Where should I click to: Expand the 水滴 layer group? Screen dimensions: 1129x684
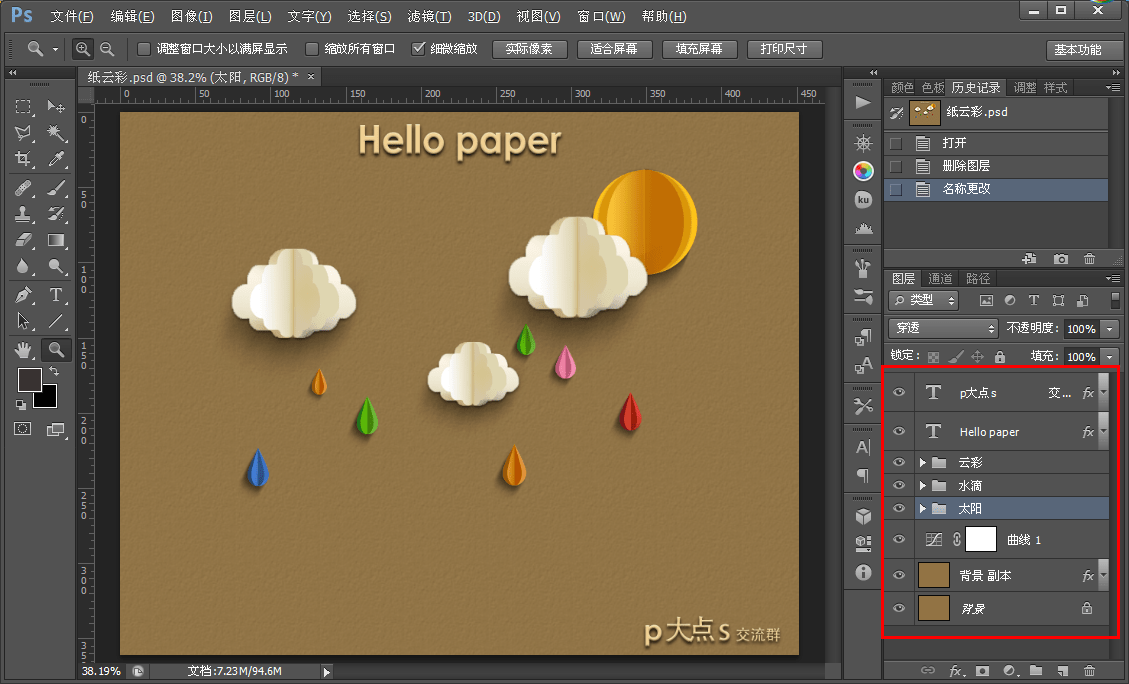point(922,485)
